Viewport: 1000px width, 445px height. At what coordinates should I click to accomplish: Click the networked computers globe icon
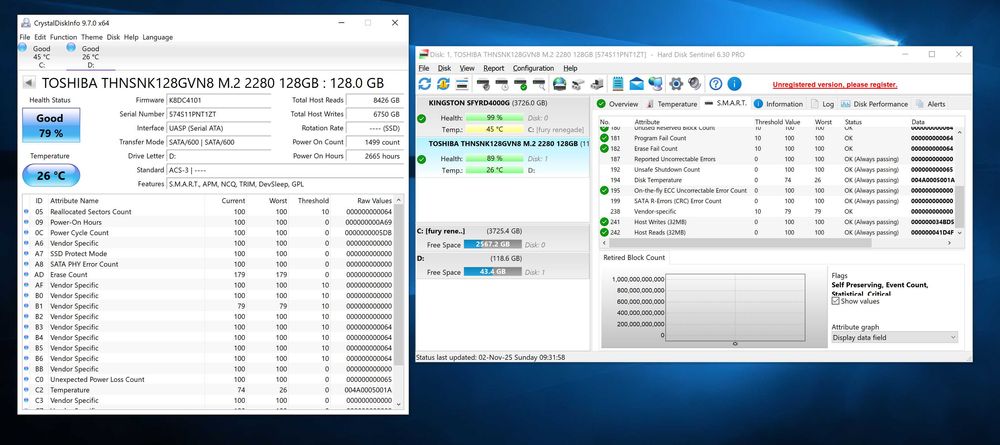[656, 84]
